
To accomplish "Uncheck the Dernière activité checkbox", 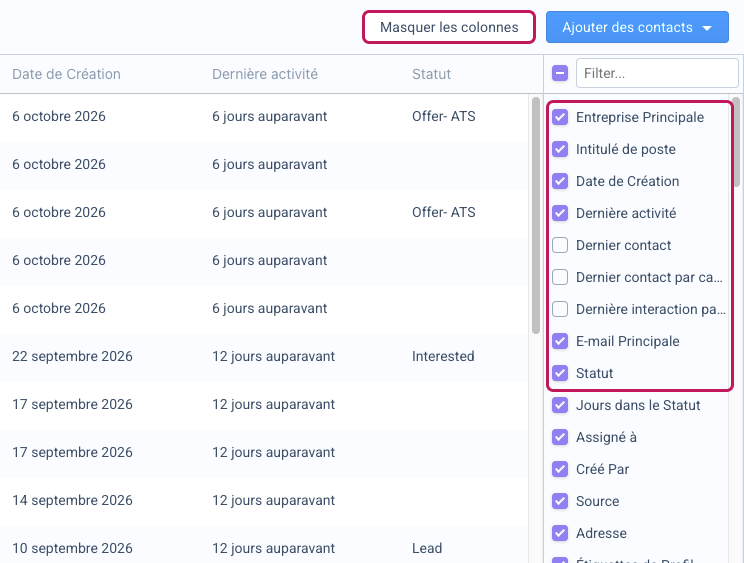I will [x=560, y=213].
